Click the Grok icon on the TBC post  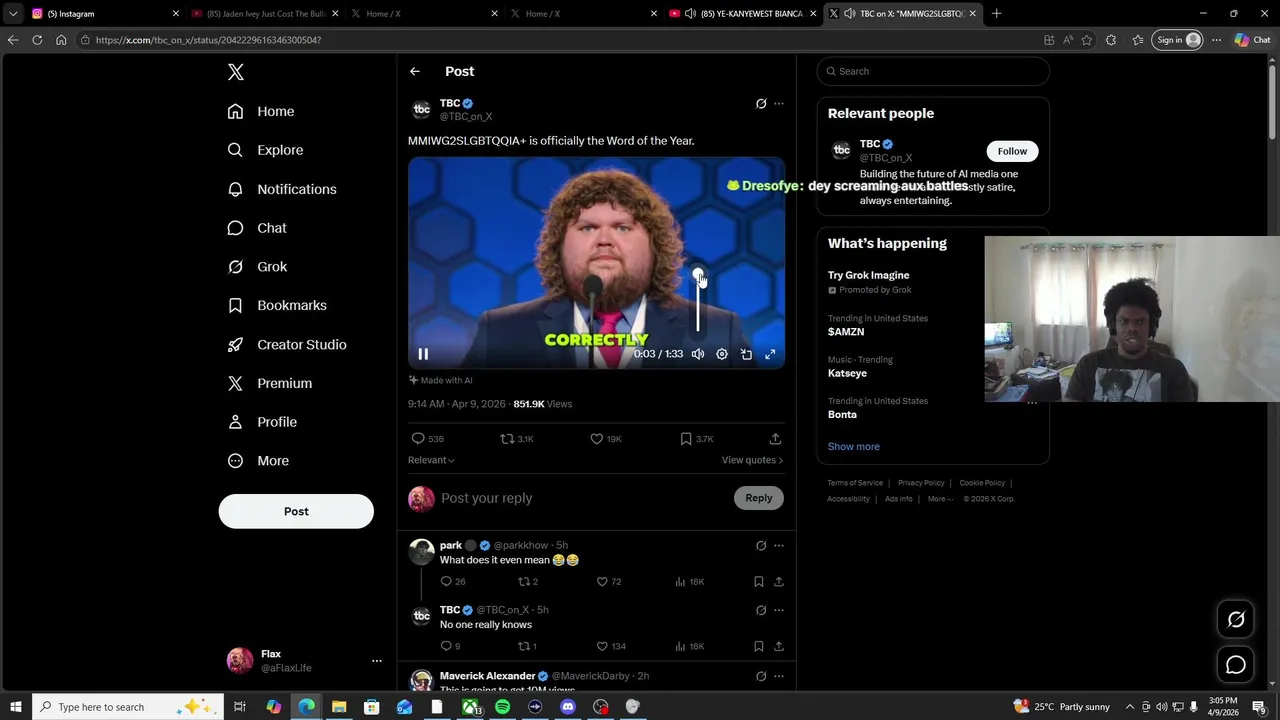click(x=761, y=103)
